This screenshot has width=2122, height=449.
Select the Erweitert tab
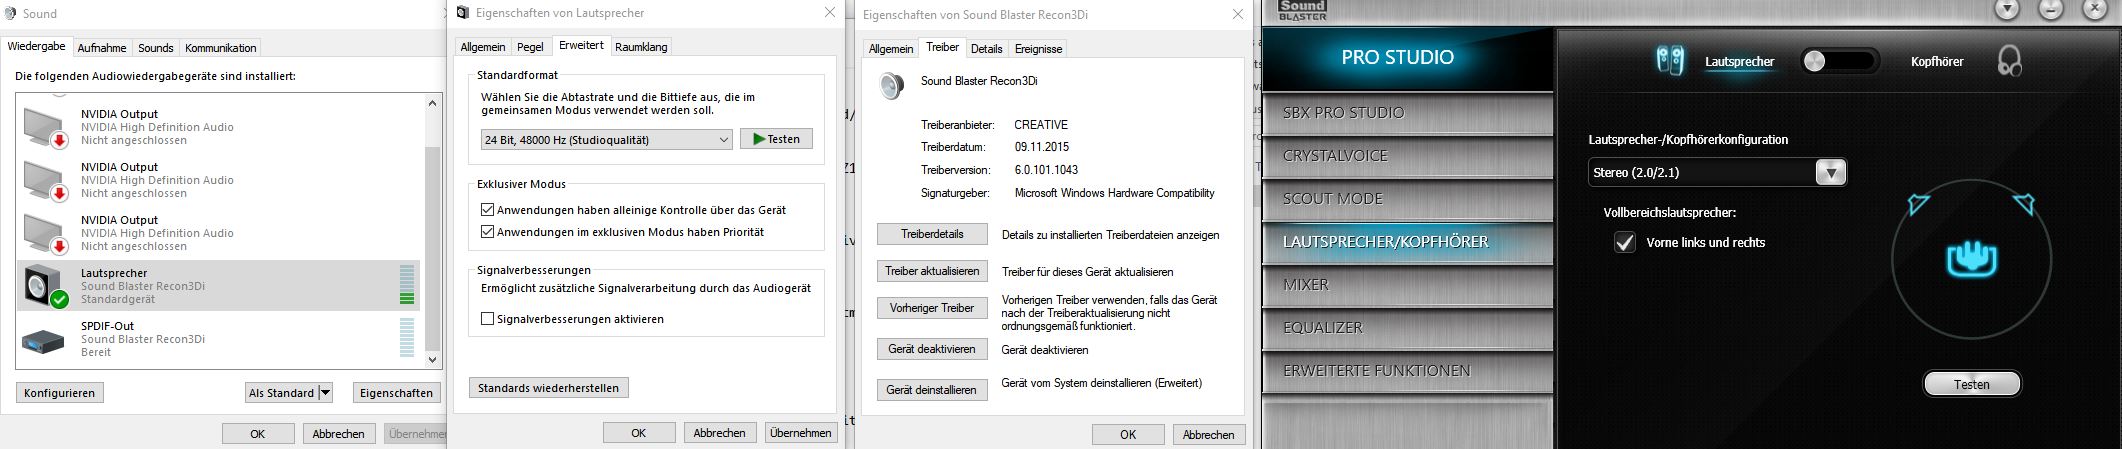coord(581,46)
